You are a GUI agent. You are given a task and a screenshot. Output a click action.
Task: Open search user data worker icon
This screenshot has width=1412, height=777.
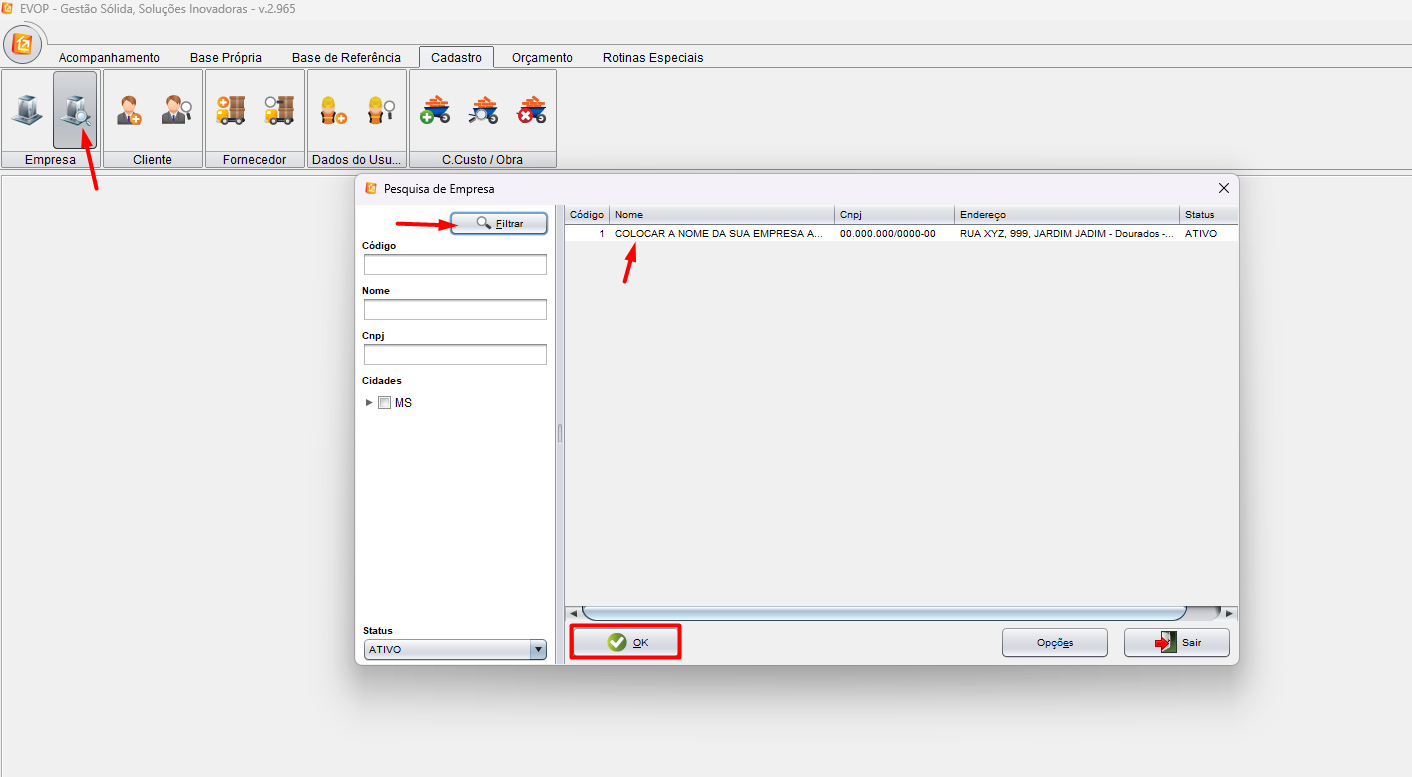click(381, 110)
